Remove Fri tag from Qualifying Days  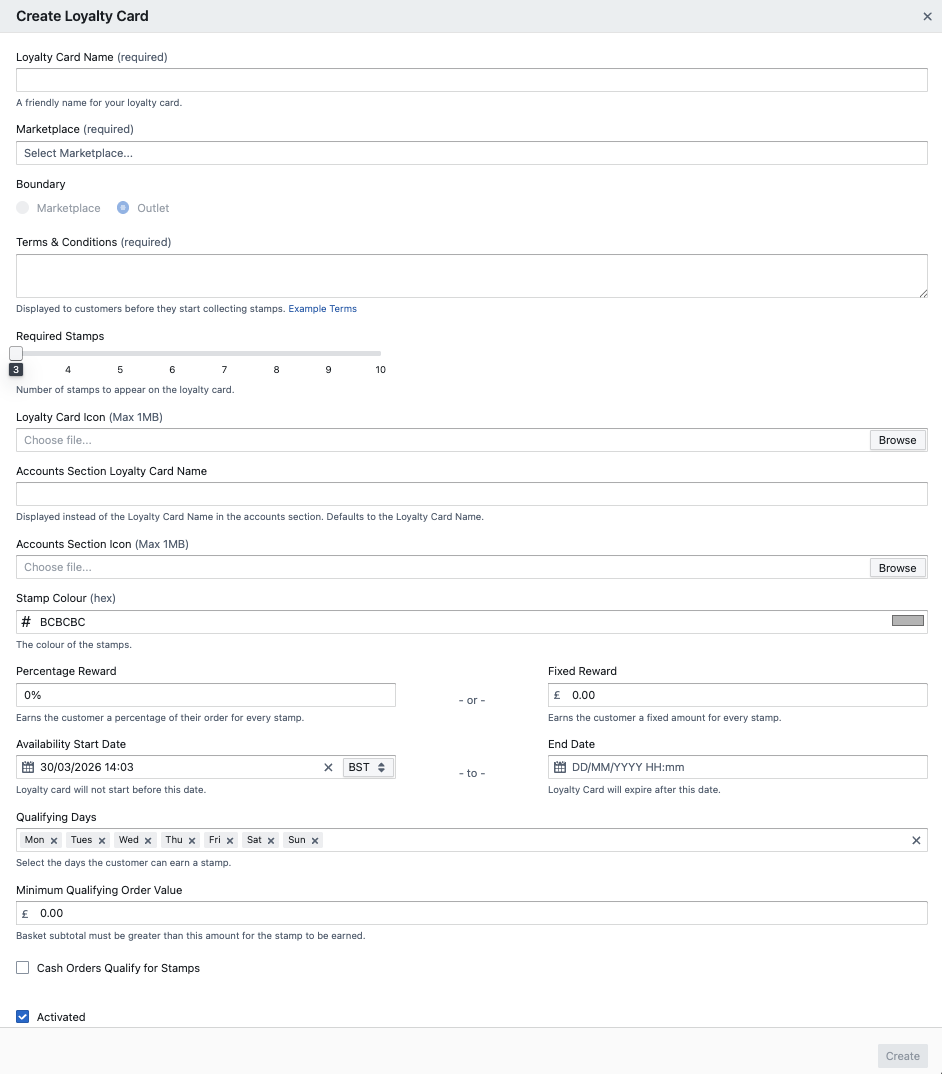(230, 841)
